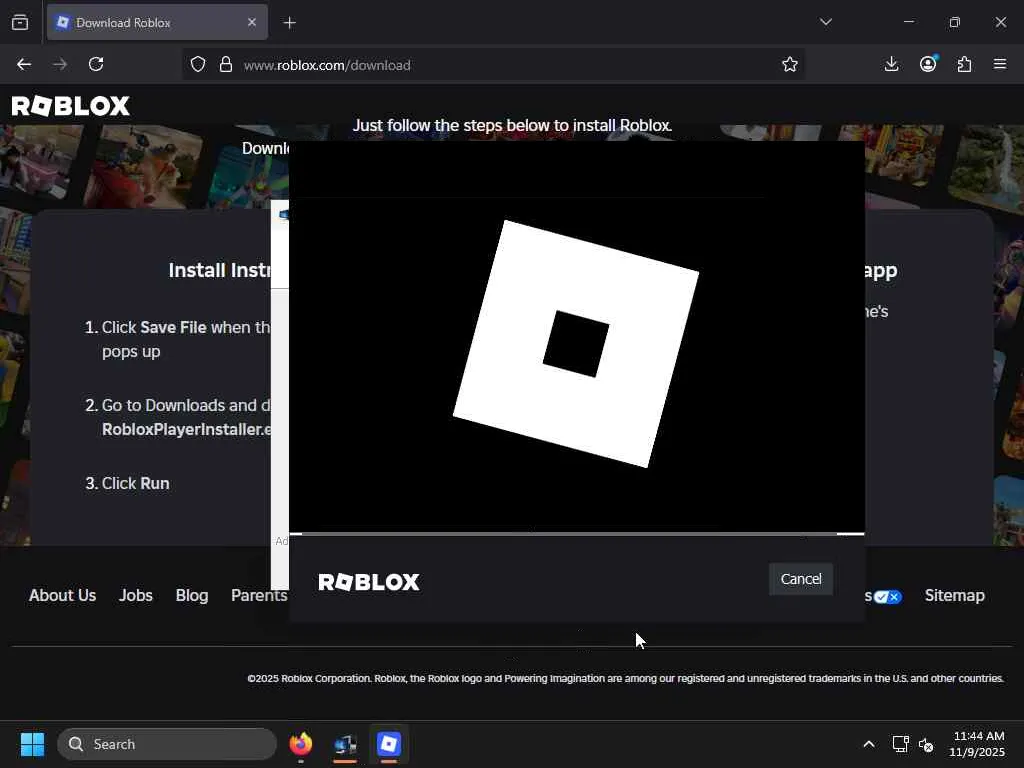Click the Roblox logo in the site header
Image resolution: width=1024 pixels, height=768 pixels.
(71, 106)
